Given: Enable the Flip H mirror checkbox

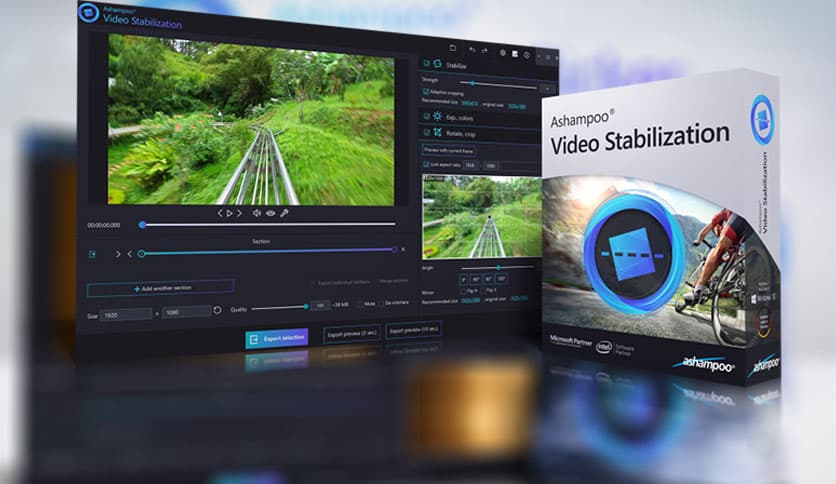Looking at the screenshot, I should pos(463,291).
